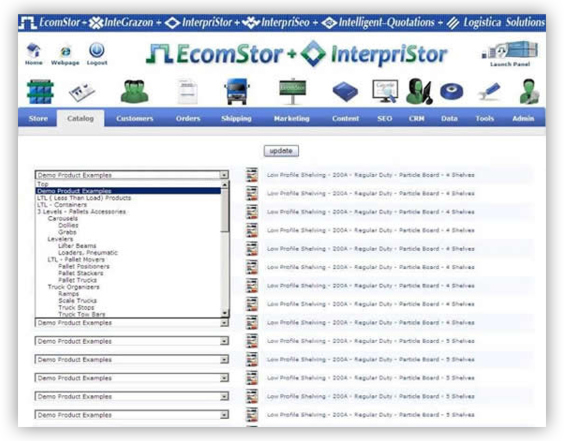The height and width of the screenshot is (441, 564).
Task: Choose Grabs in the list
Action: 128,232
